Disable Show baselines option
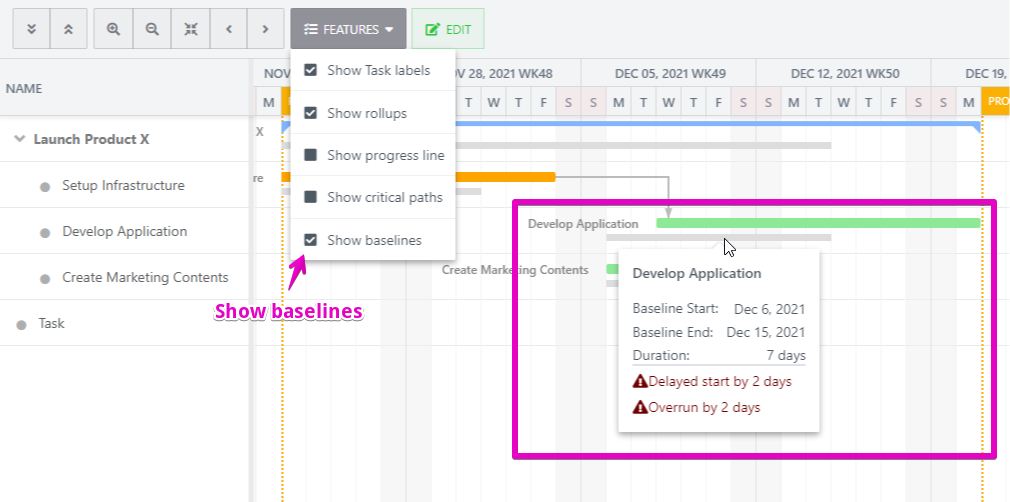The height and width of the screenshot is (502, 1010). [310, 240]
